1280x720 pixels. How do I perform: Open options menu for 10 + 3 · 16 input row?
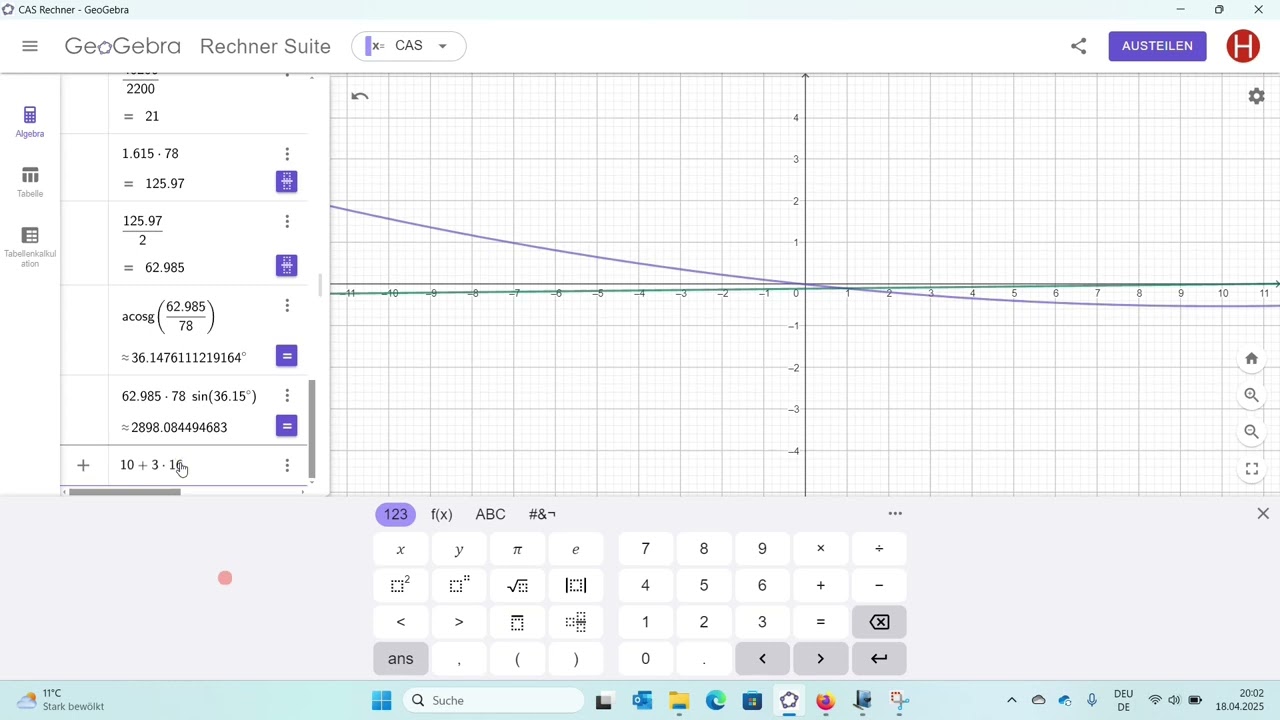[x=287, y=466]
